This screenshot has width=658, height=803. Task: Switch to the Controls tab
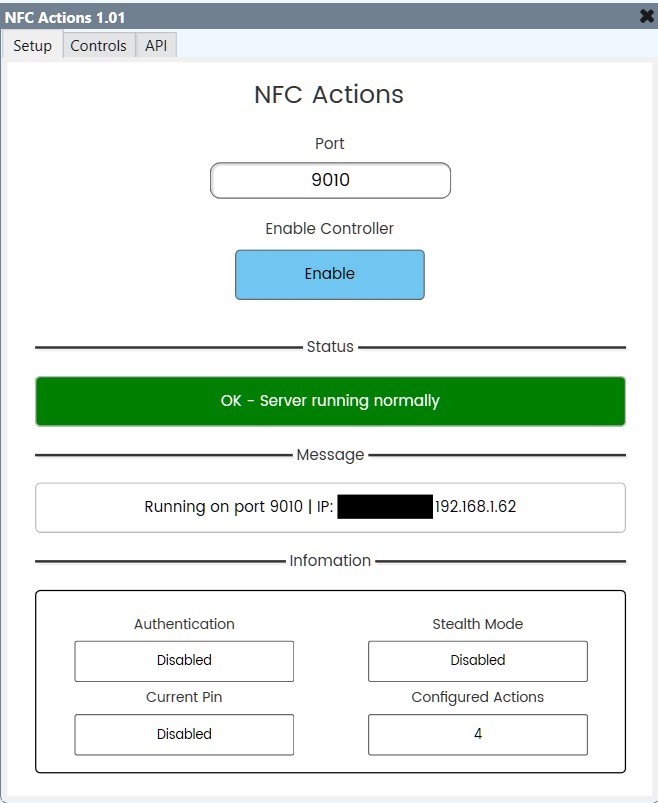pos(98,45)
